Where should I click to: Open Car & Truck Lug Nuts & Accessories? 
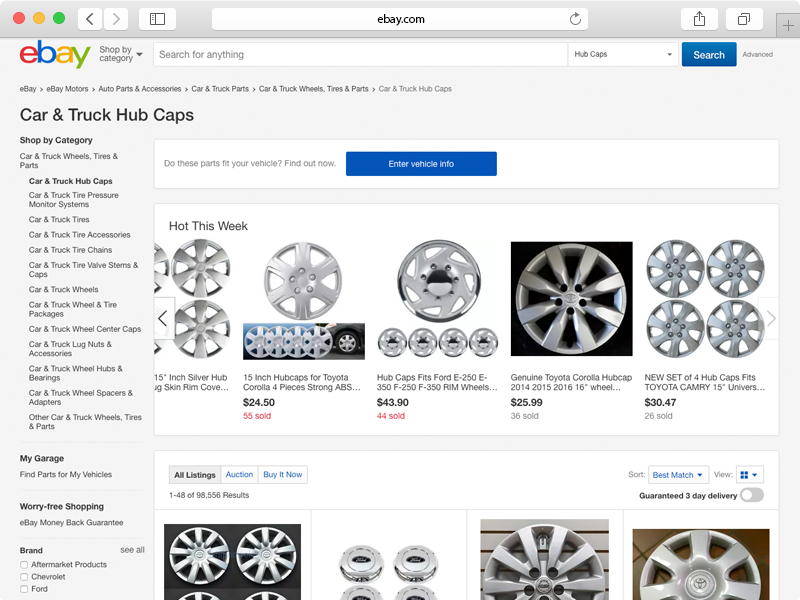[70, 348]
